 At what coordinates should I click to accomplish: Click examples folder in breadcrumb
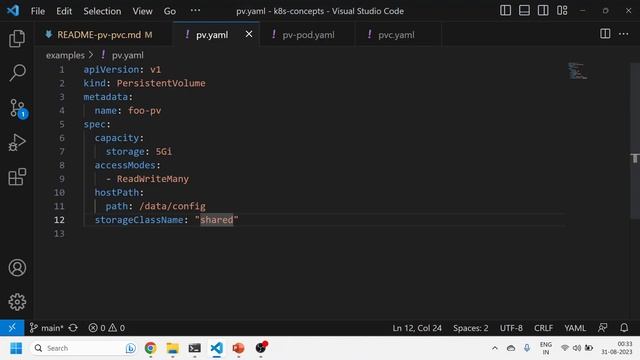pos(65,55)
